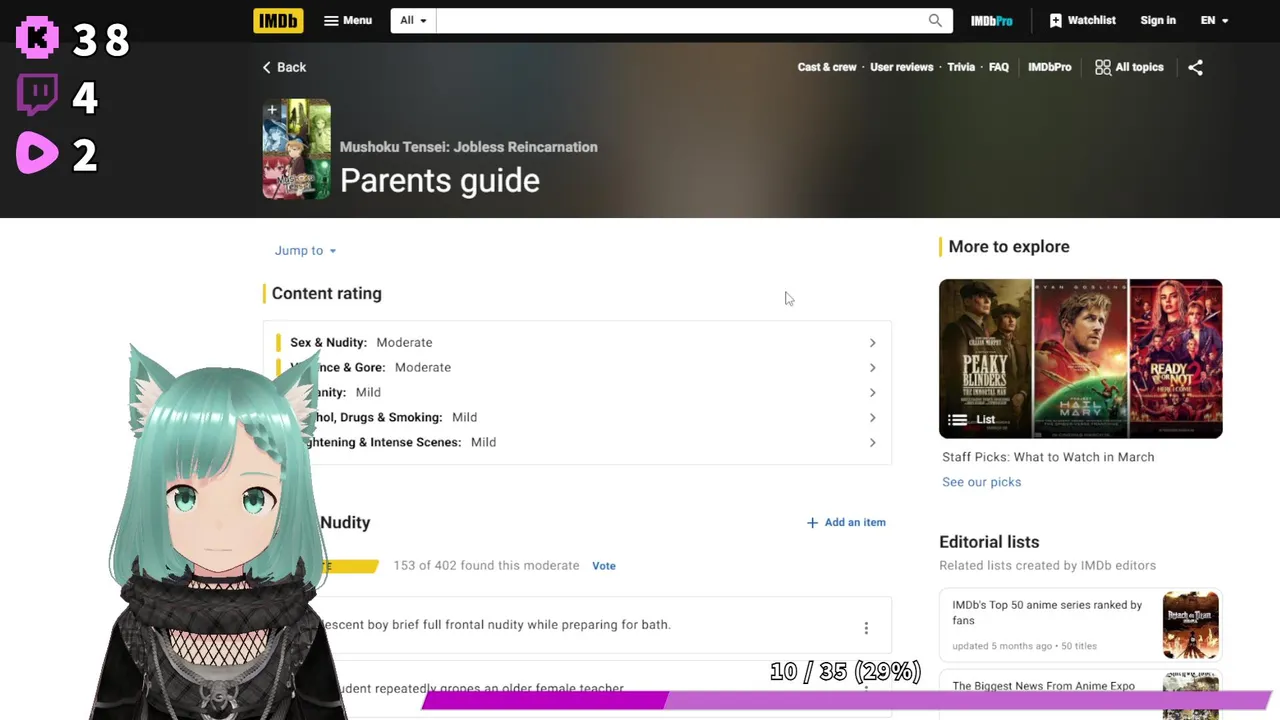The height and width of the screenshot is (720, 1280).
Task: Click the Vote link for severity
Action: (x=604, y=566)
